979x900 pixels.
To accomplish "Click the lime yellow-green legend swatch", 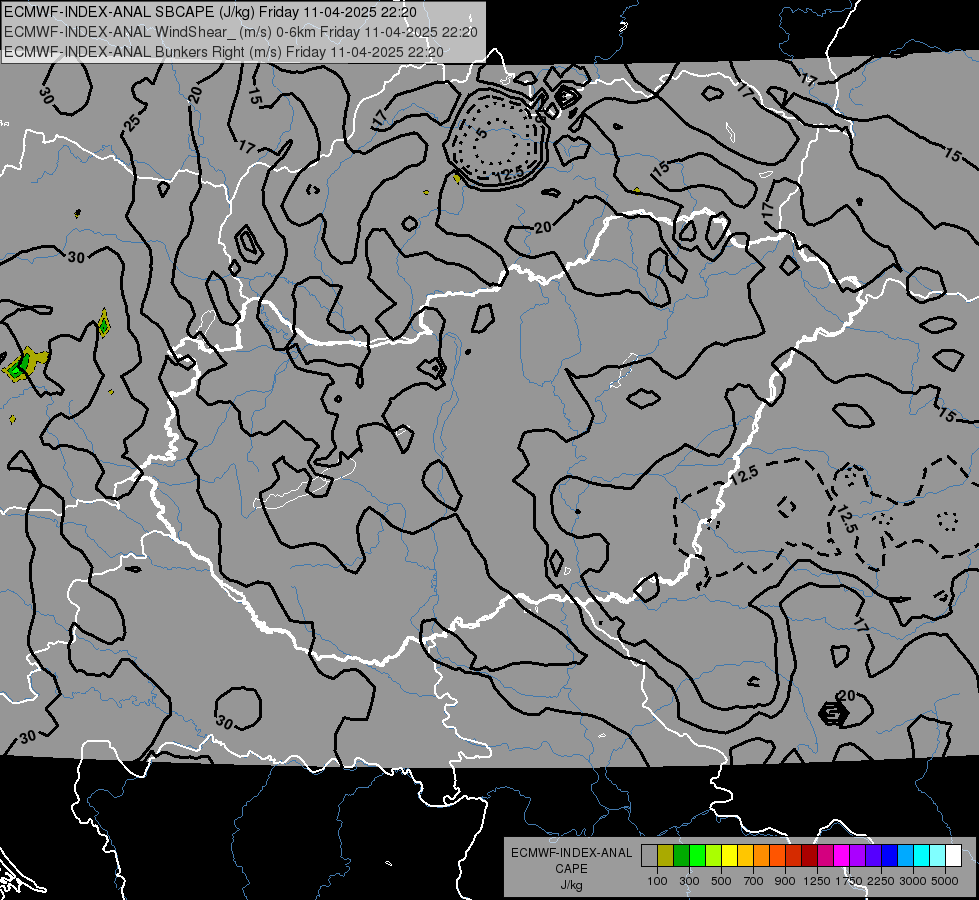I will click(x=714, y=856).
